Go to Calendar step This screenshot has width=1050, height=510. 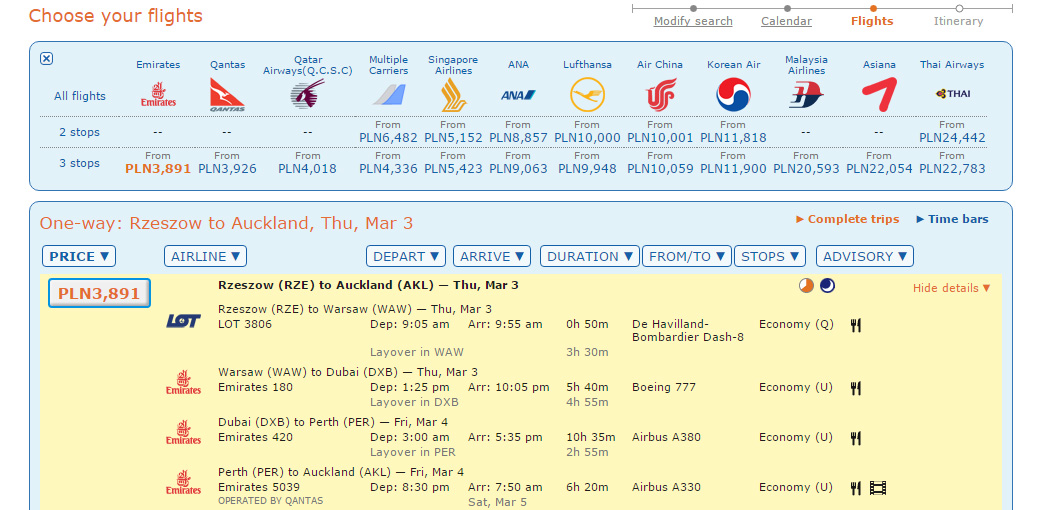786,21
